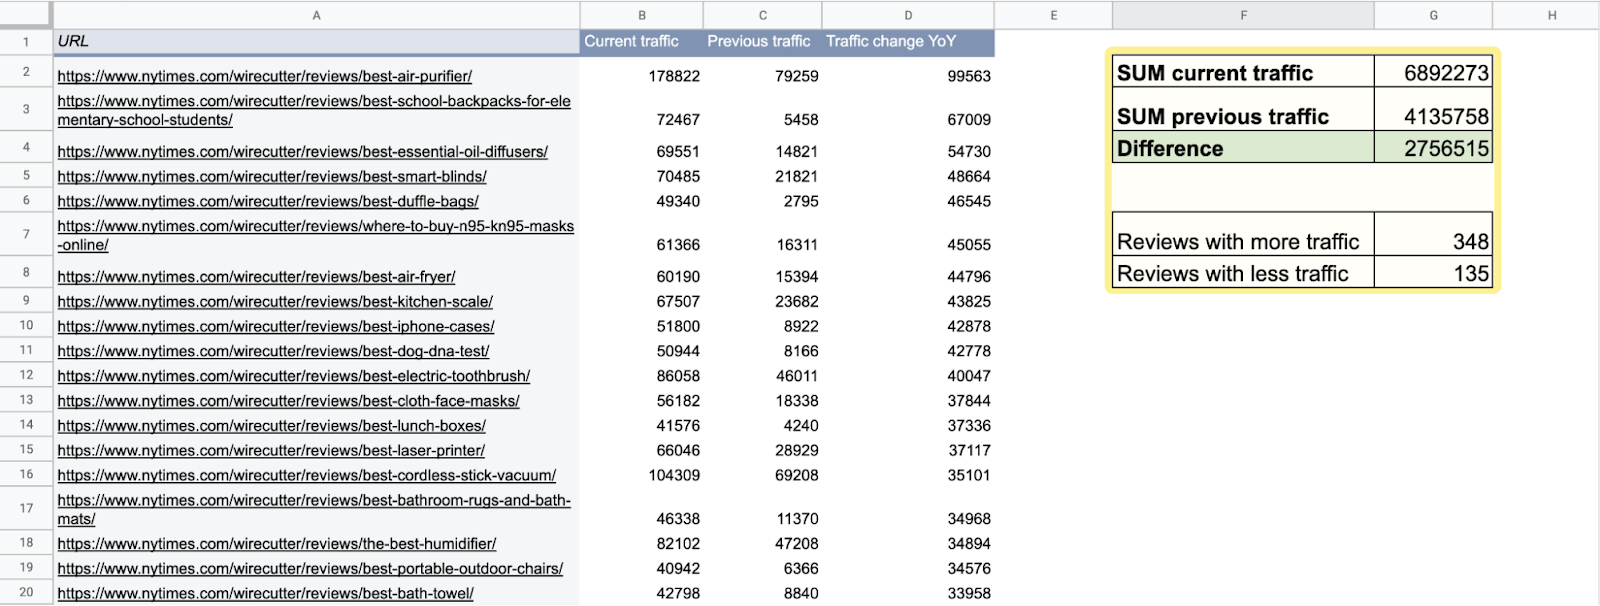This screenshot has width=1600, height=606.
Task: Select row 1 header
Action: pos(26,42)
